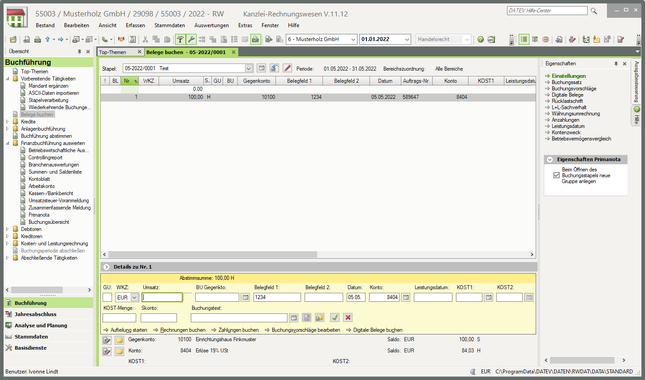Collapse the Details zu Nr. 1 section
The width and height of the screenshot is (645, 380).
coord(106,267)
